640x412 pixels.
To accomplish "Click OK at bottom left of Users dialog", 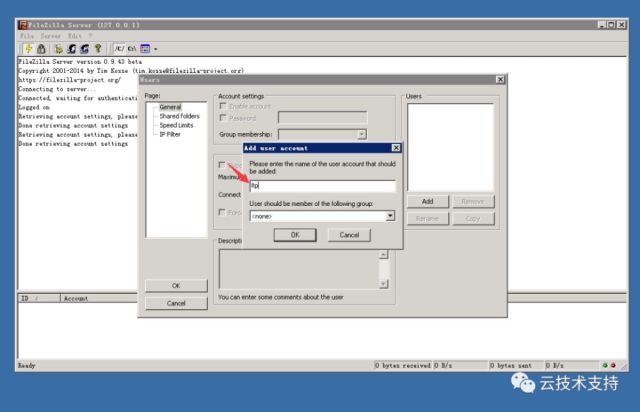I will tap(176, 286).
